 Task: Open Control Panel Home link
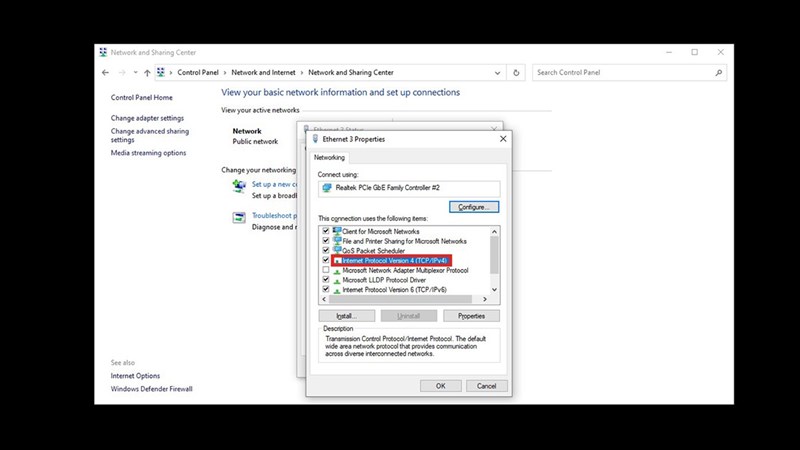(x=142, y=97)
